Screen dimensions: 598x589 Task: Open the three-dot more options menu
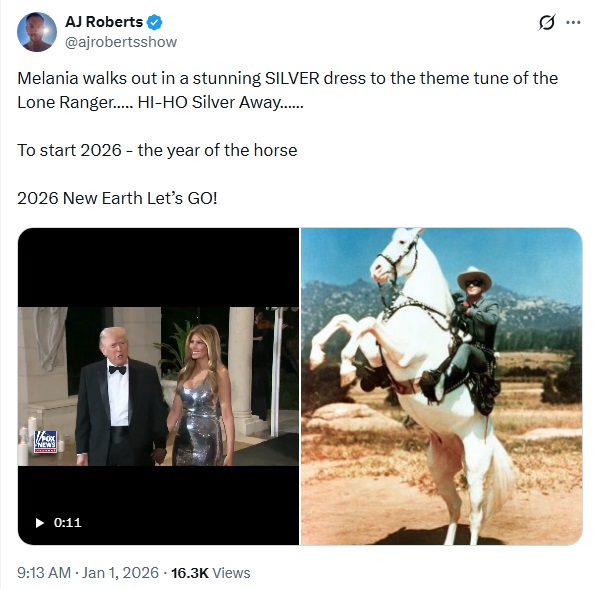pos(573,23)
